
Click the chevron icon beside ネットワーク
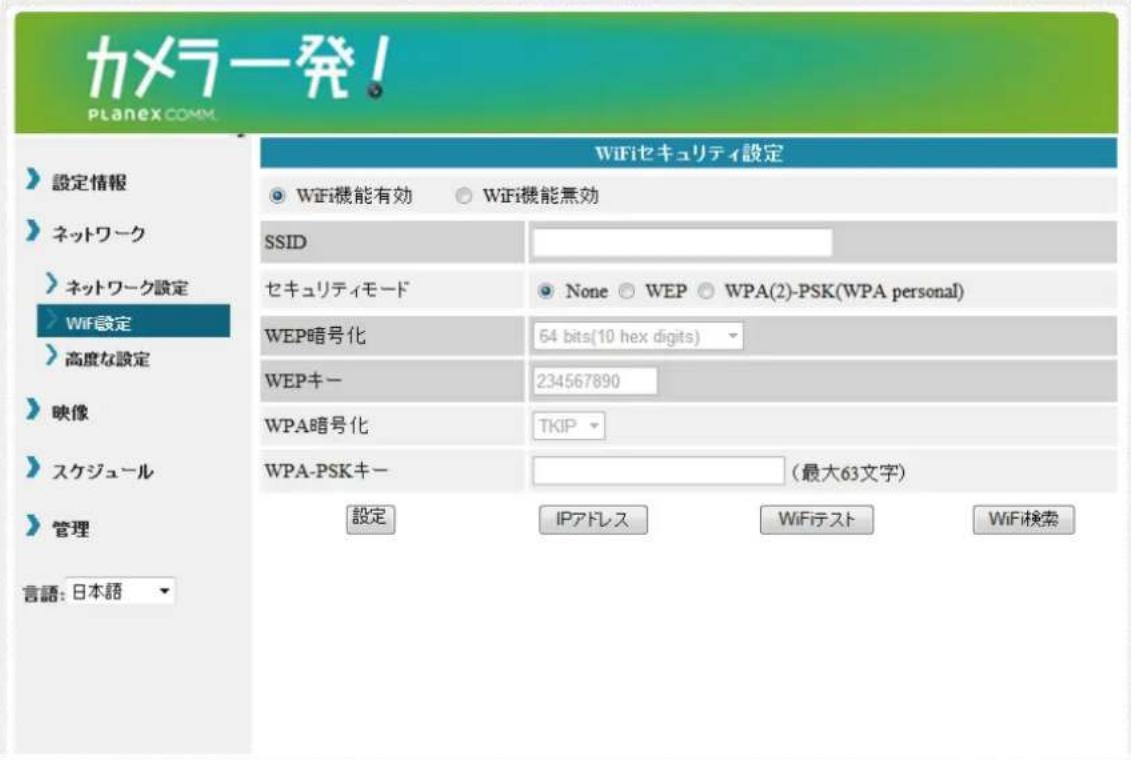(32, 231)
